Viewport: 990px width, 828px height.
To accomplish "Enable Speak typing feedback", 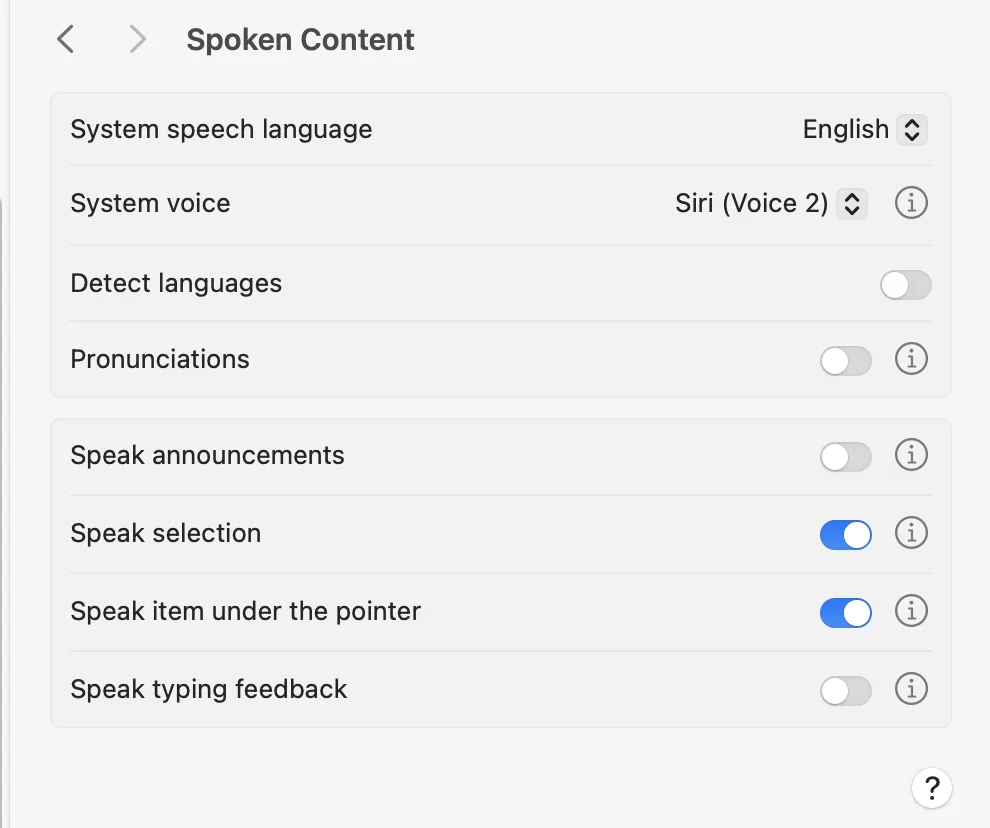I will (x=845, y=689).
